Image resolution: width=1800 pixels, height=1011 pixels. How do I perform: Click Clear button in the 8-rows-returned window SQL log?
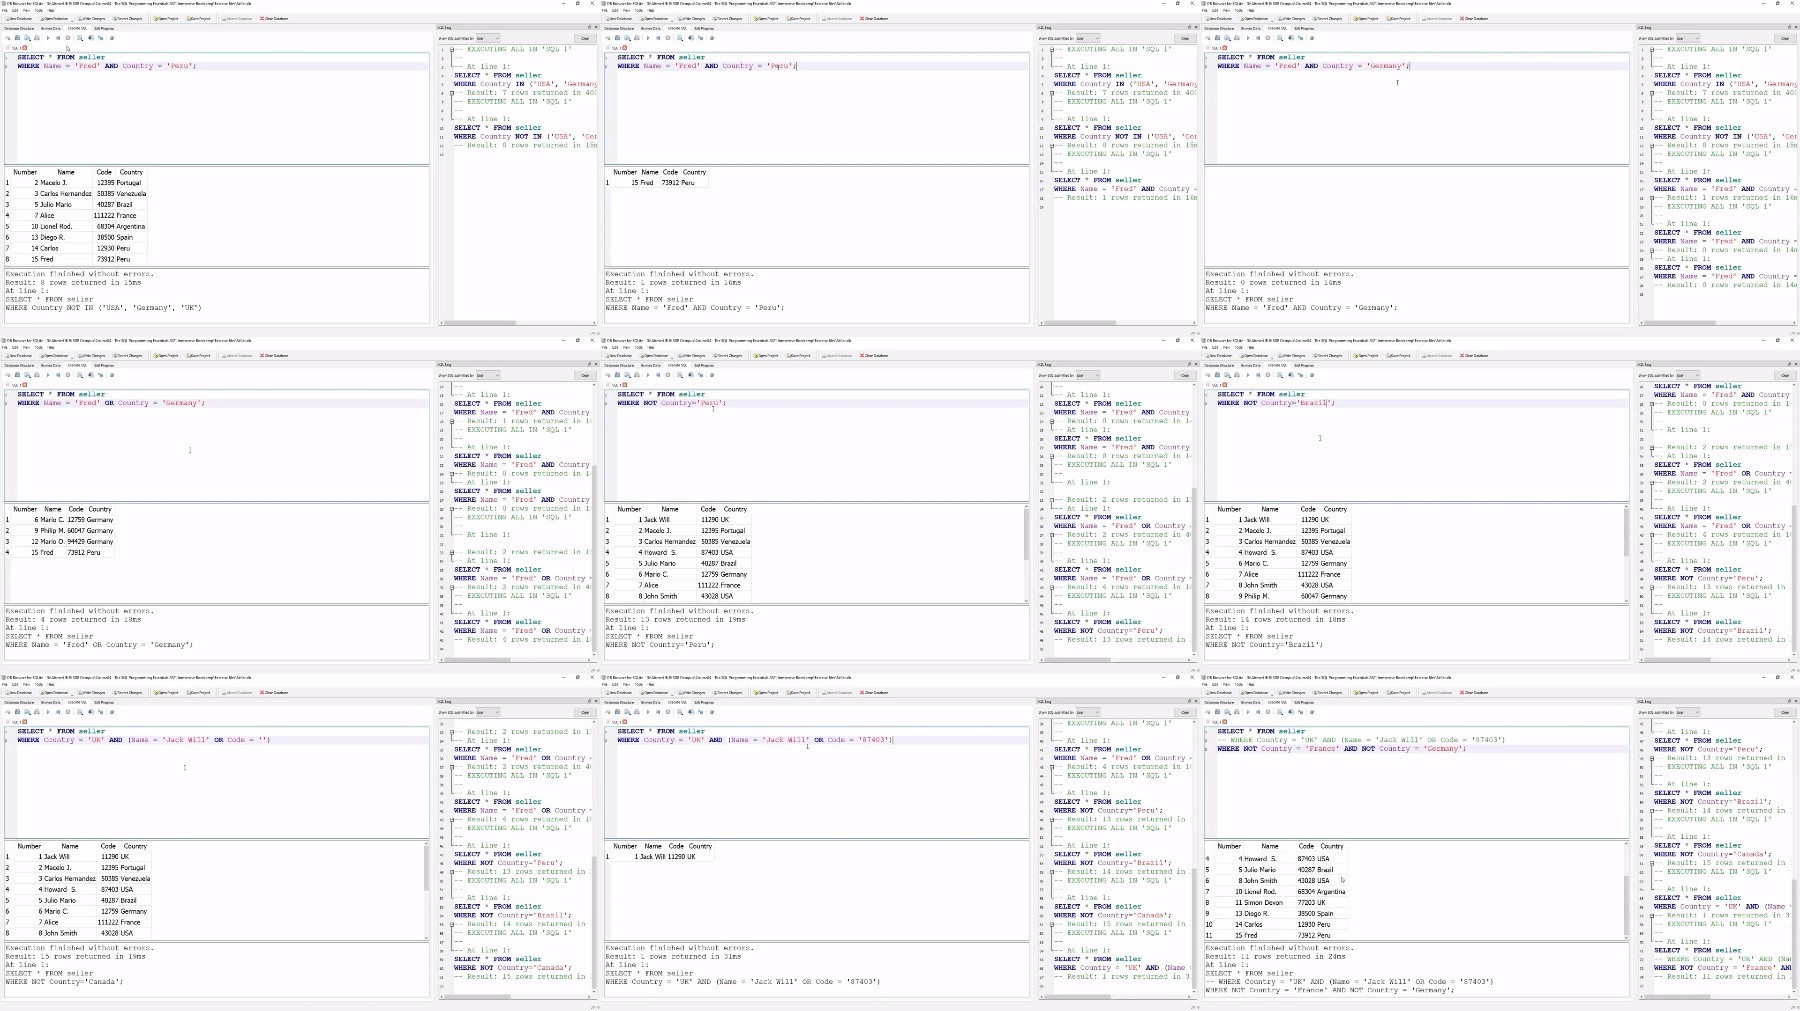[585, 38]
